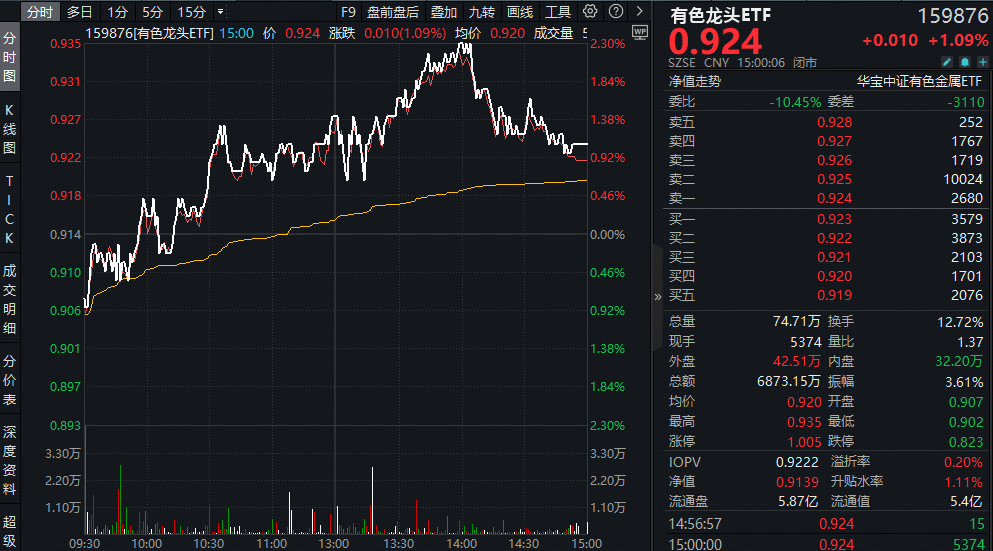
Task: Toggle the 叠加 overlay option
Action: [x=444, y=12]
